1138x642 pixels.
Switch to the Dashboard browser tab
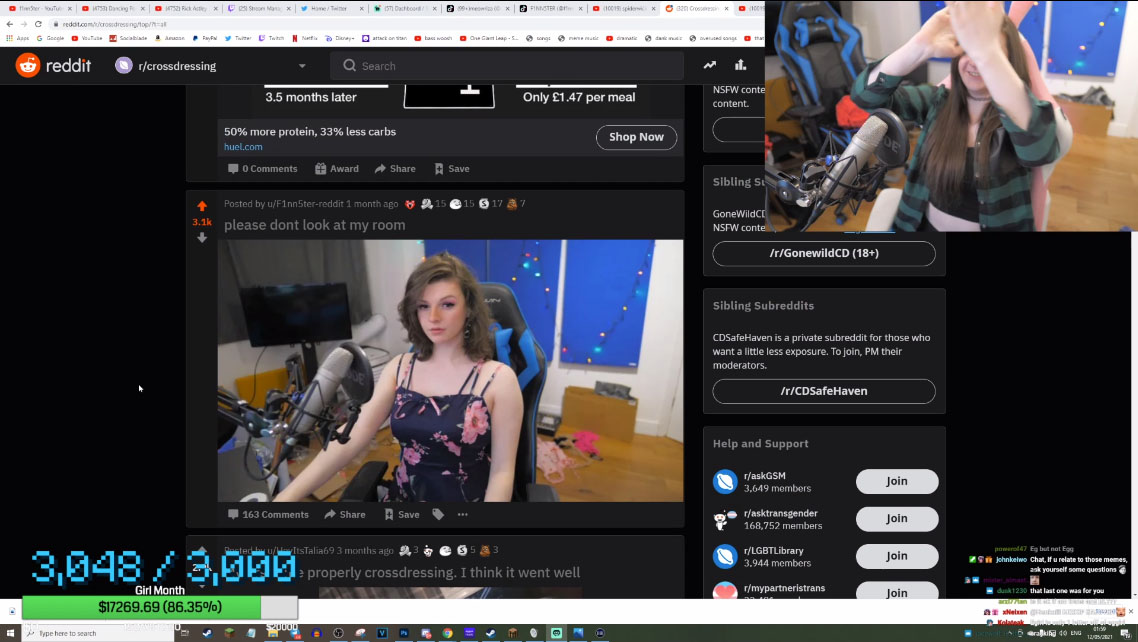click(404, 9)
